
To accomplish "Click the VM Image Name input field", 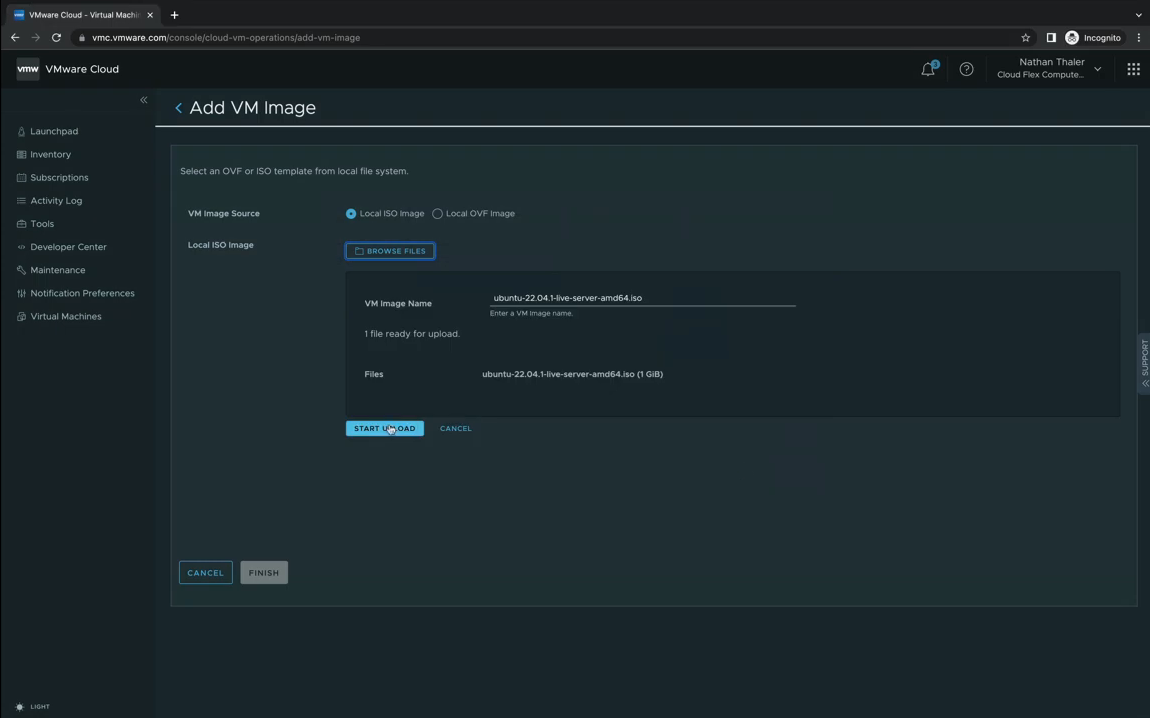I will click(642, 298).
